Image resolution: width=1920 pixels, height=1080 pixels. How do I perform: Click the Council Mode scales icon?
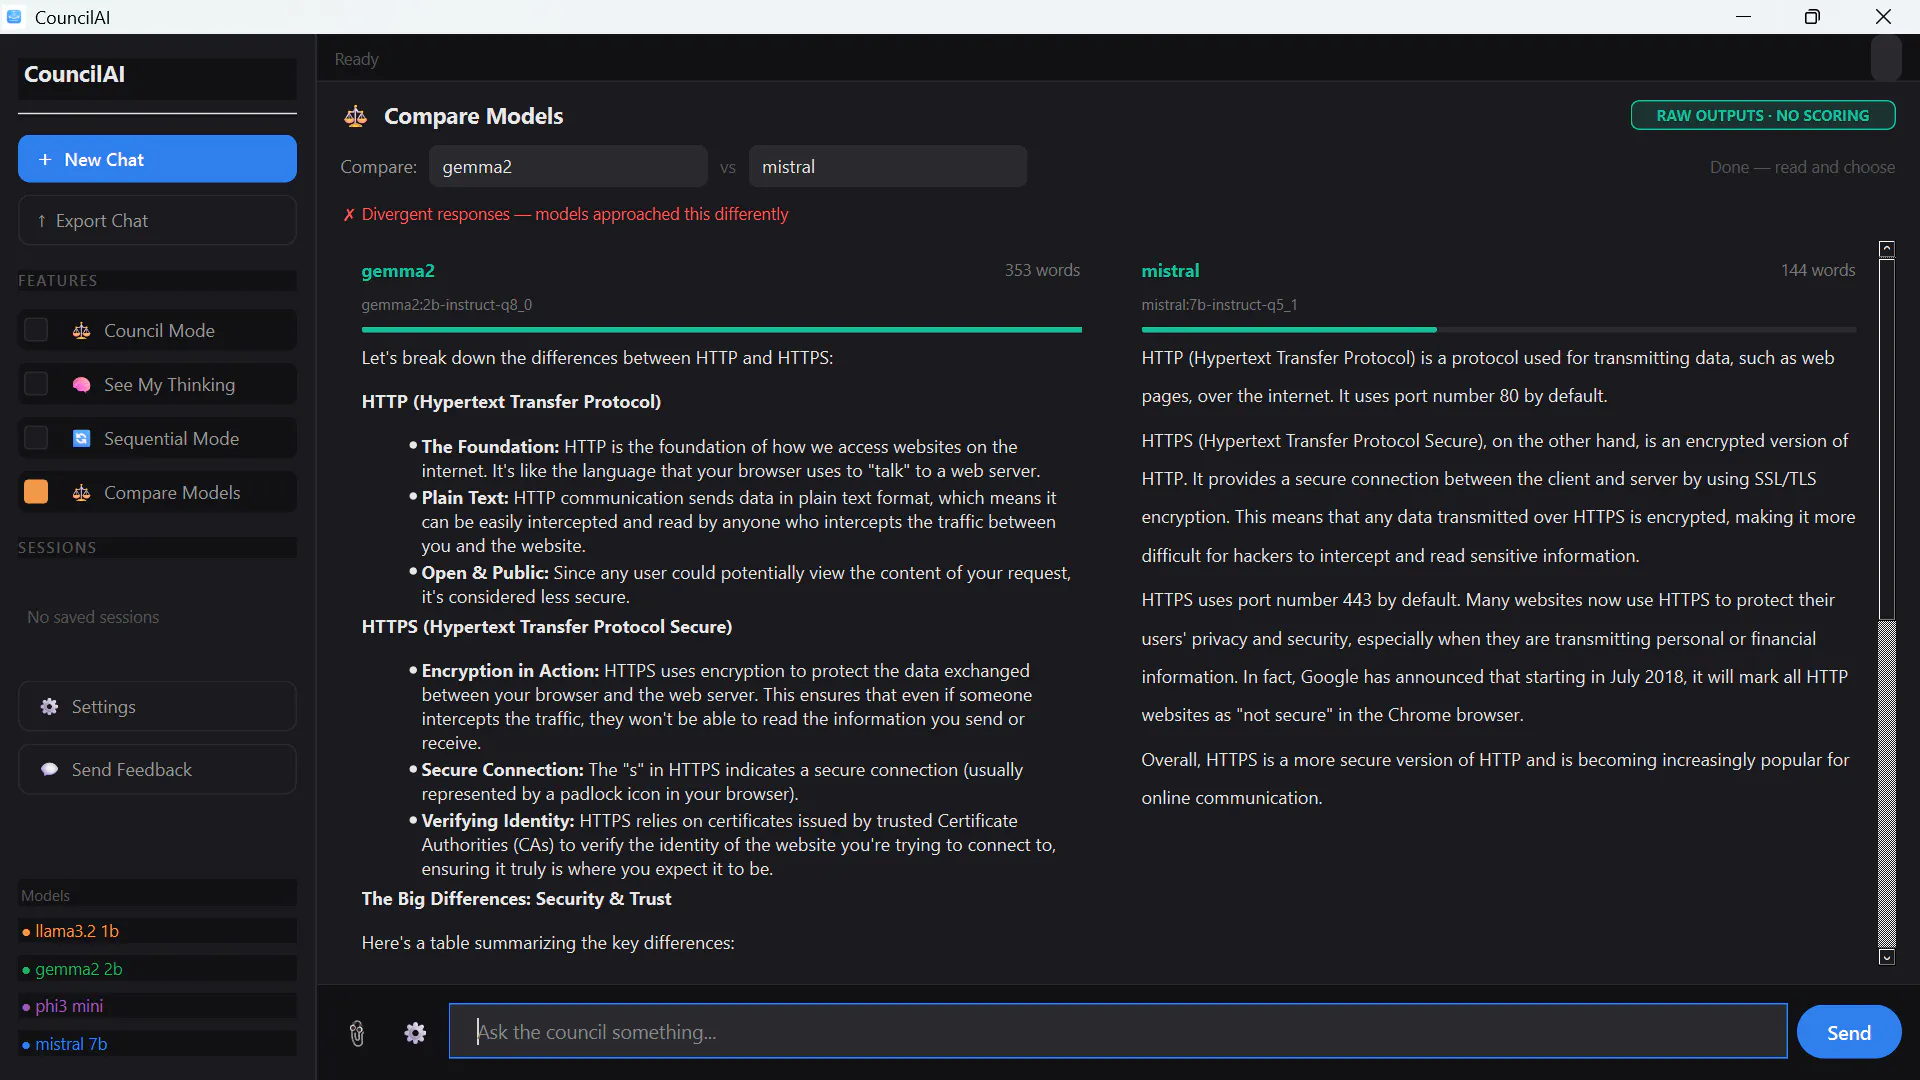[82, 331]
